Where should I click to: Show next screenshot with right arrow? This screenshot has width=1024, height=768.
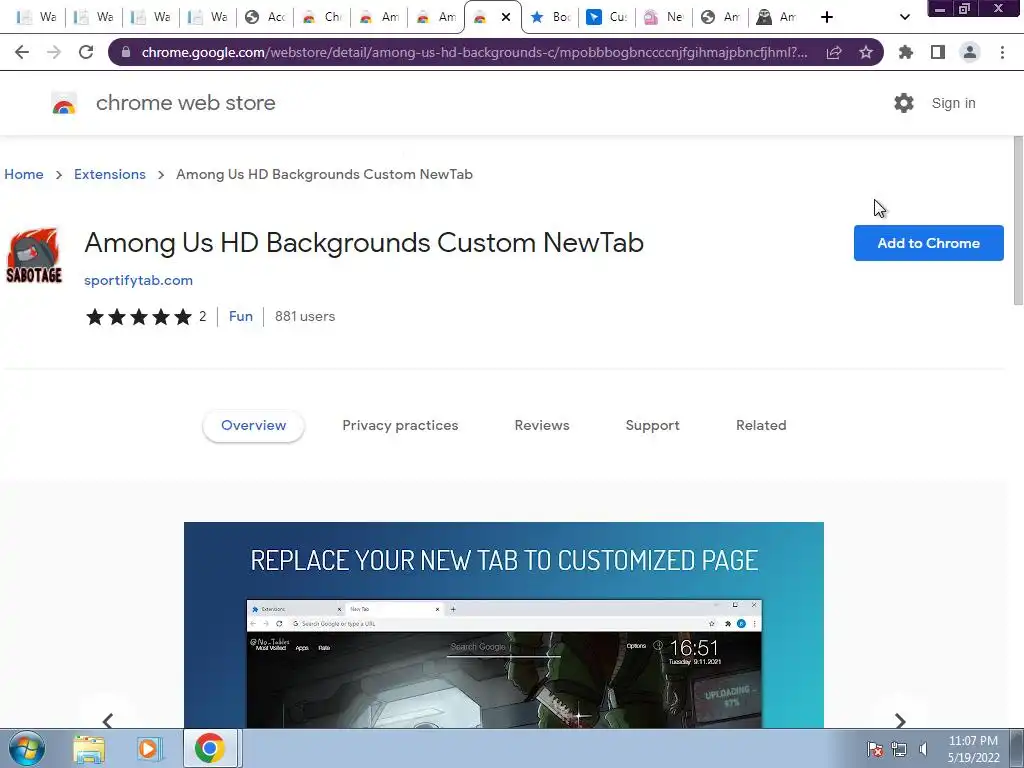click(x=901, y=720)
